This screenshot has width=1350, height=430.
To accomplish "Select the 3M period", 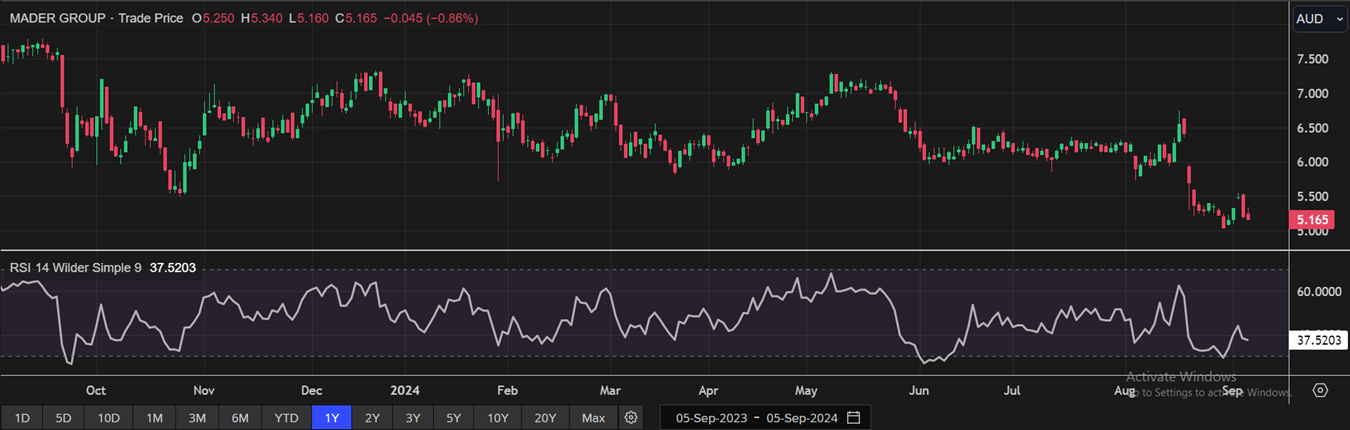I will (197, 417).
